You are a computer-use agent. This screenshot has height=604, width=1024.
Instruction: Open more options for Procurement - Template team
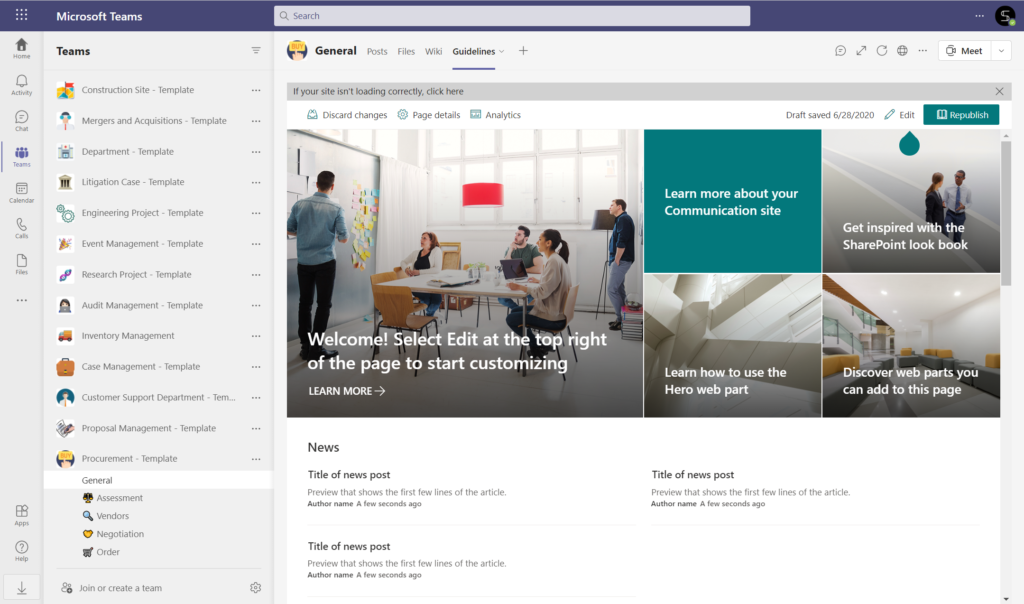(256, 458)
